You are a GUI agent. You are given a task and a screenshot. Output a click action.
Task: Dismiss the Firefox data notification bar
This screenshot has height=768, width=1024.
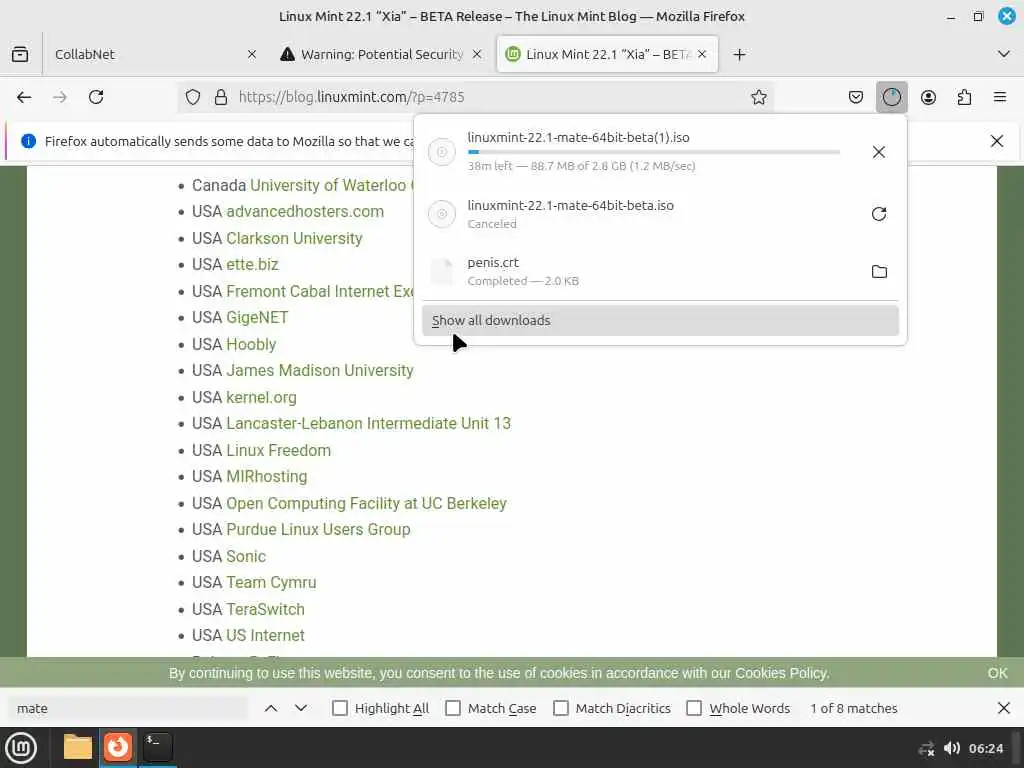pos(997,141)
